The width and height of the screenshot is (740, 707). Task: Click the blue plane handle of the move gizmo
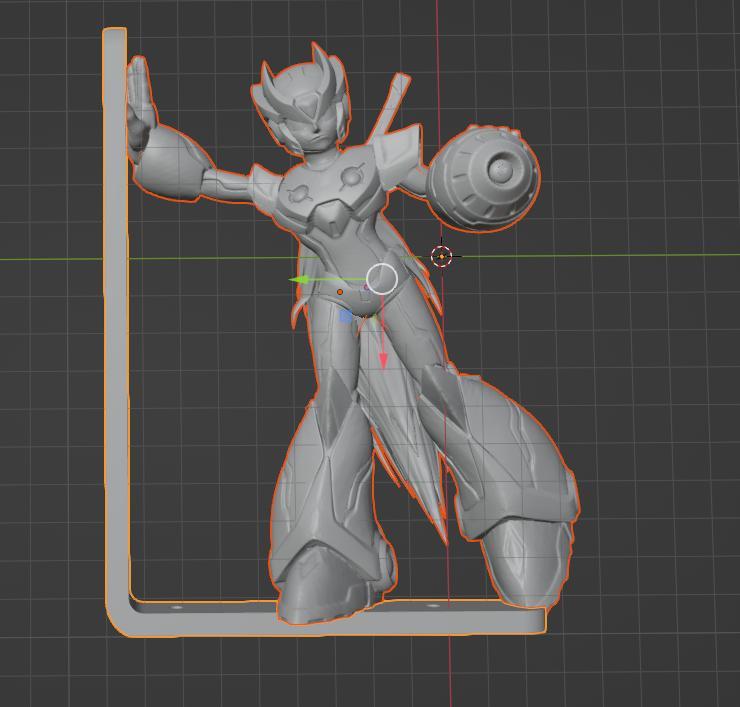(346, 316)
